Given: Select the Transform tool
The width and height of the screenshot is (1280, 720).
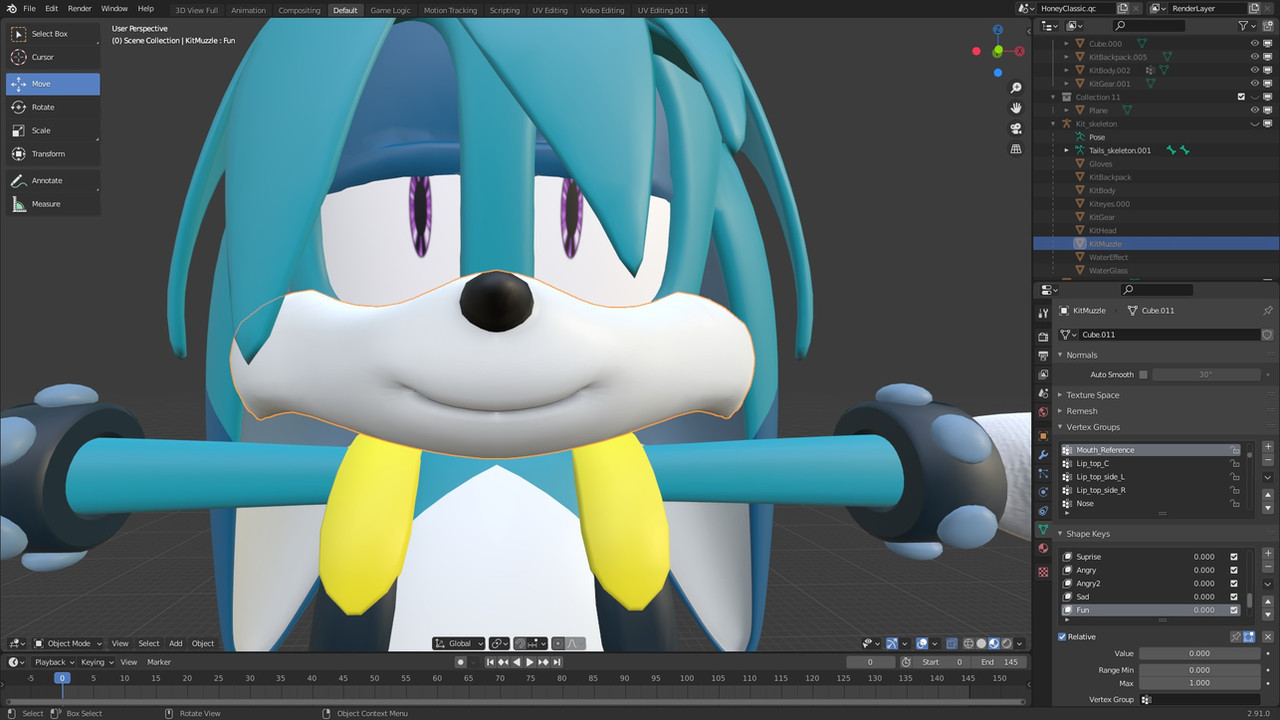Looking at the screenshot, I should (x=52, y=154).
